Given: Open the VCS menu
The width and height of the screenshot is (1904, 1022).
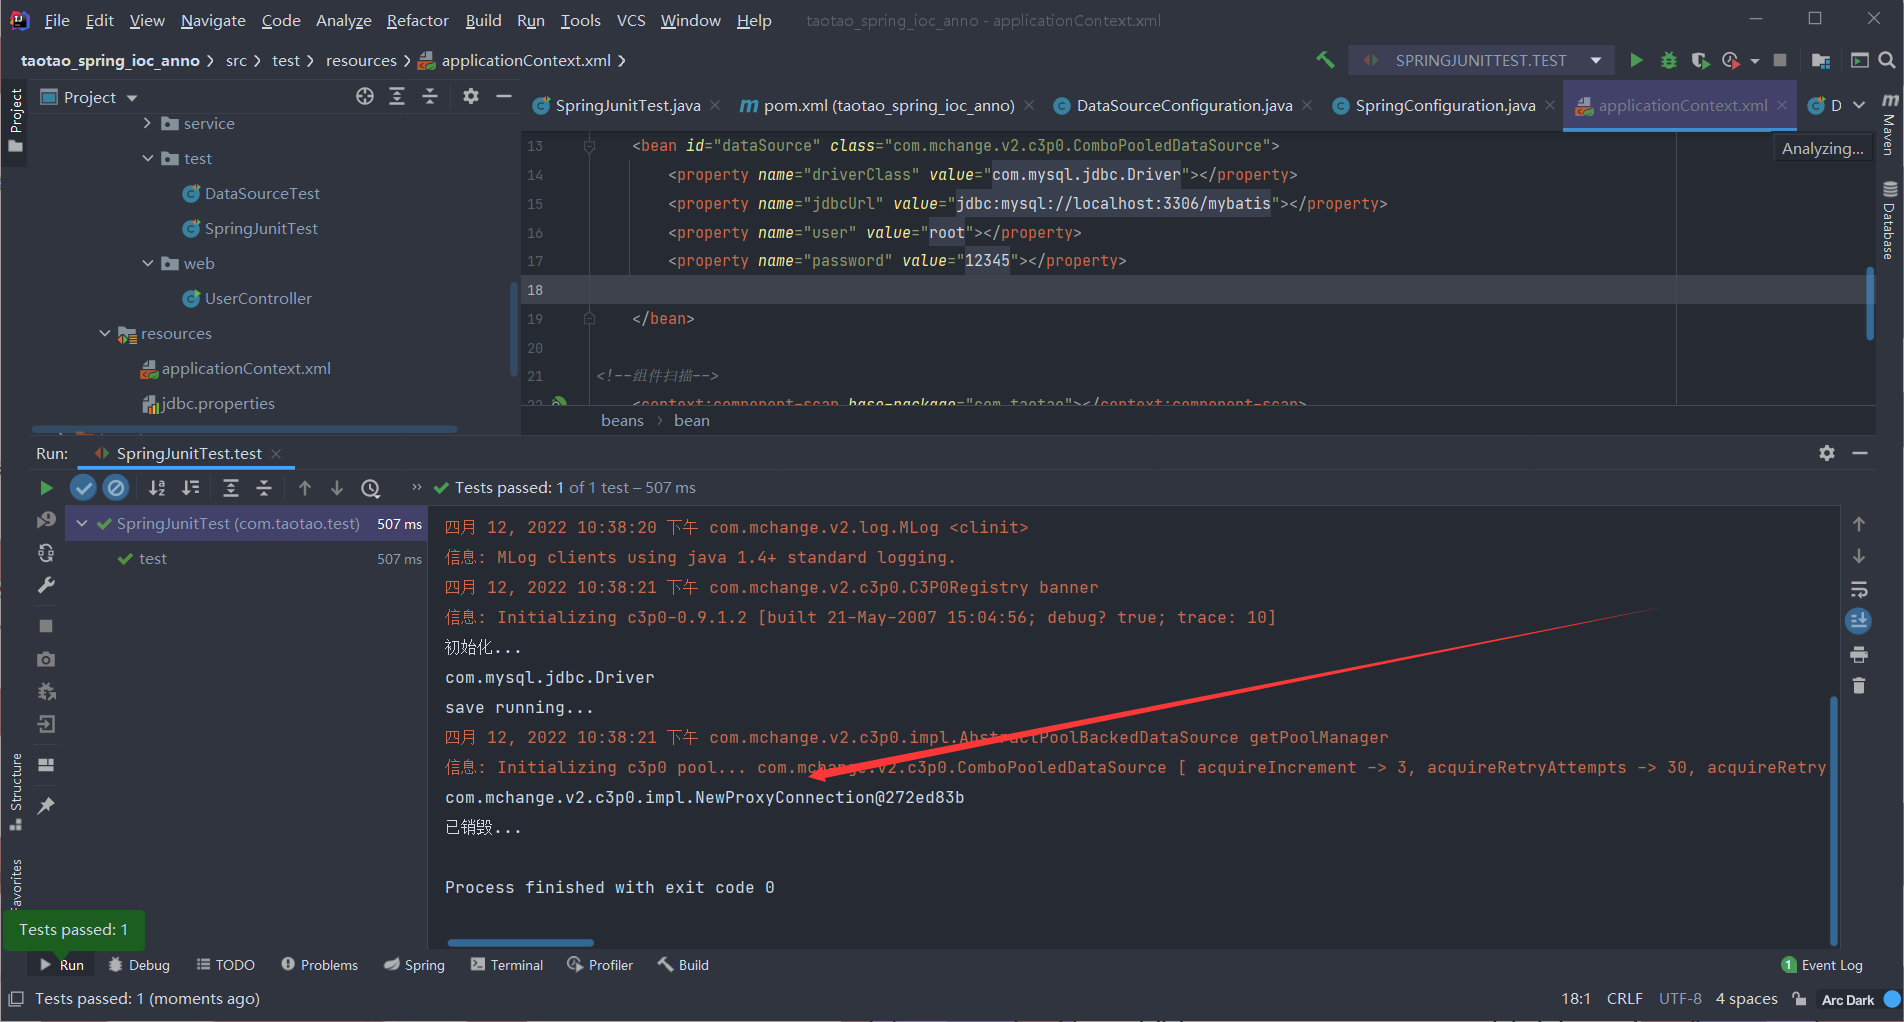Looking at the screenshot, I should pyautogui.click(x=631, y=20).
